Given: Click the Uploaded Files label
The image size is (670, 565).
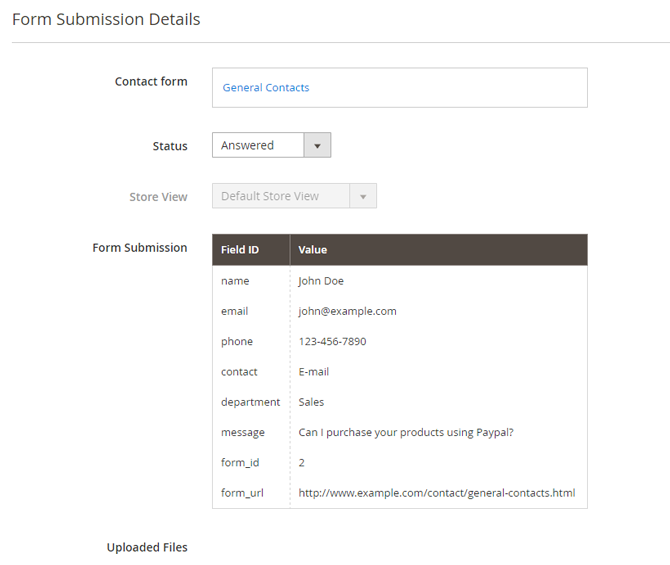Looking at the screenshot, I should [x=147, y=547].
